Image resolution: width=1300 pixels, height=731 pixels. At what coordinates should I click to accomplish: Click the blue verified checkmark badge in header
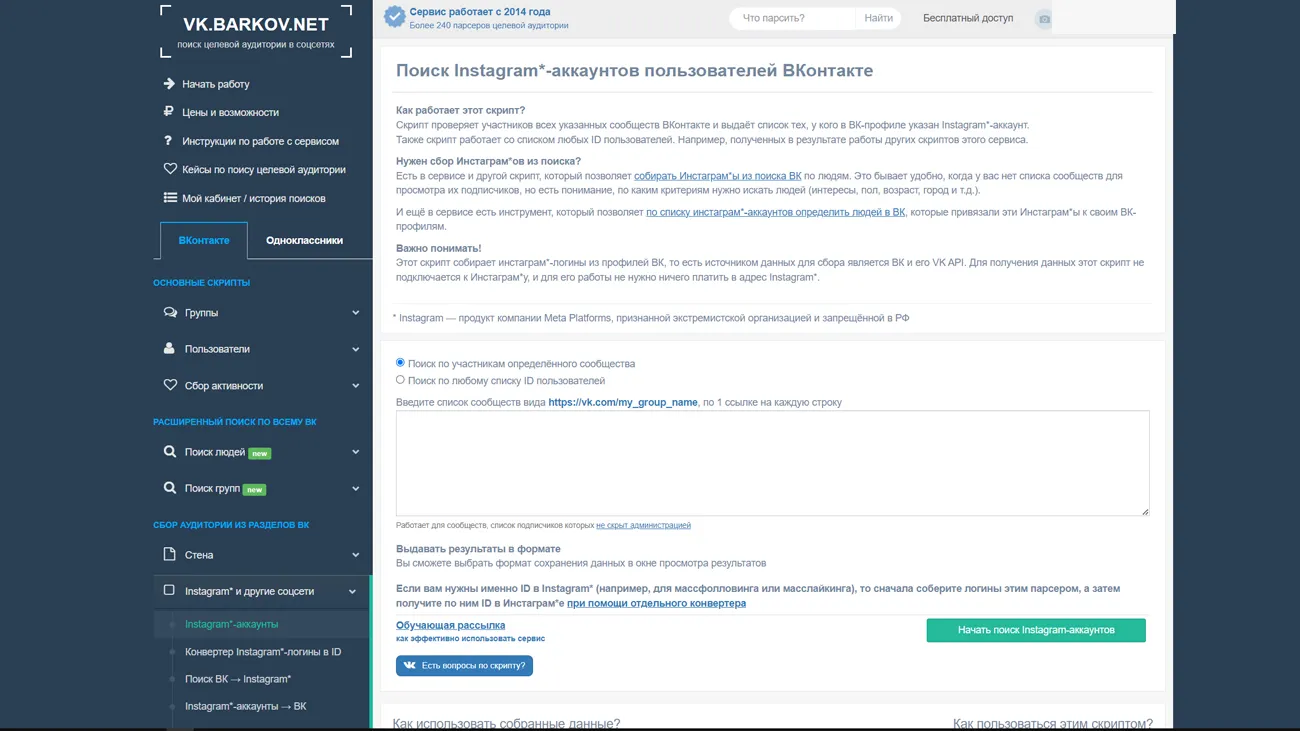tap(395, 17)
